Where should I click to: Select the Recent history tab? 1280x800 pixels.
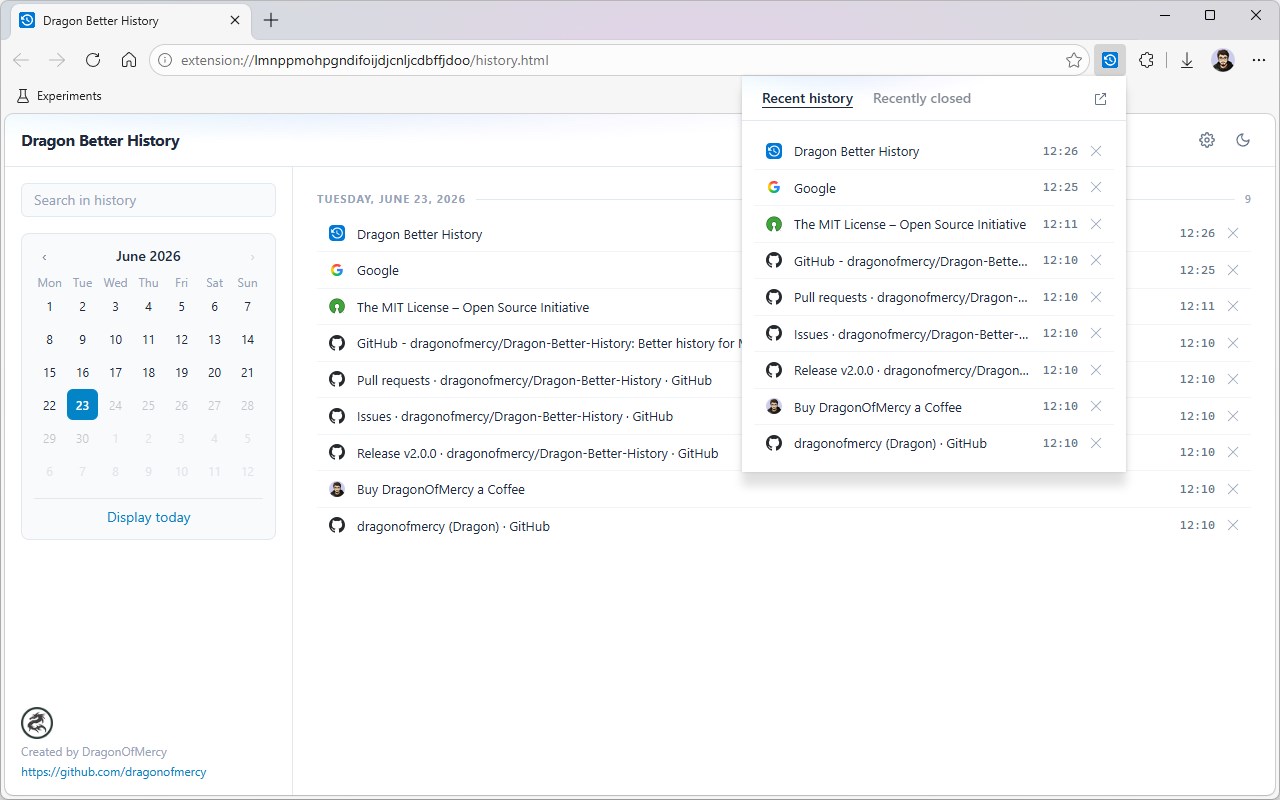[807, 98]
